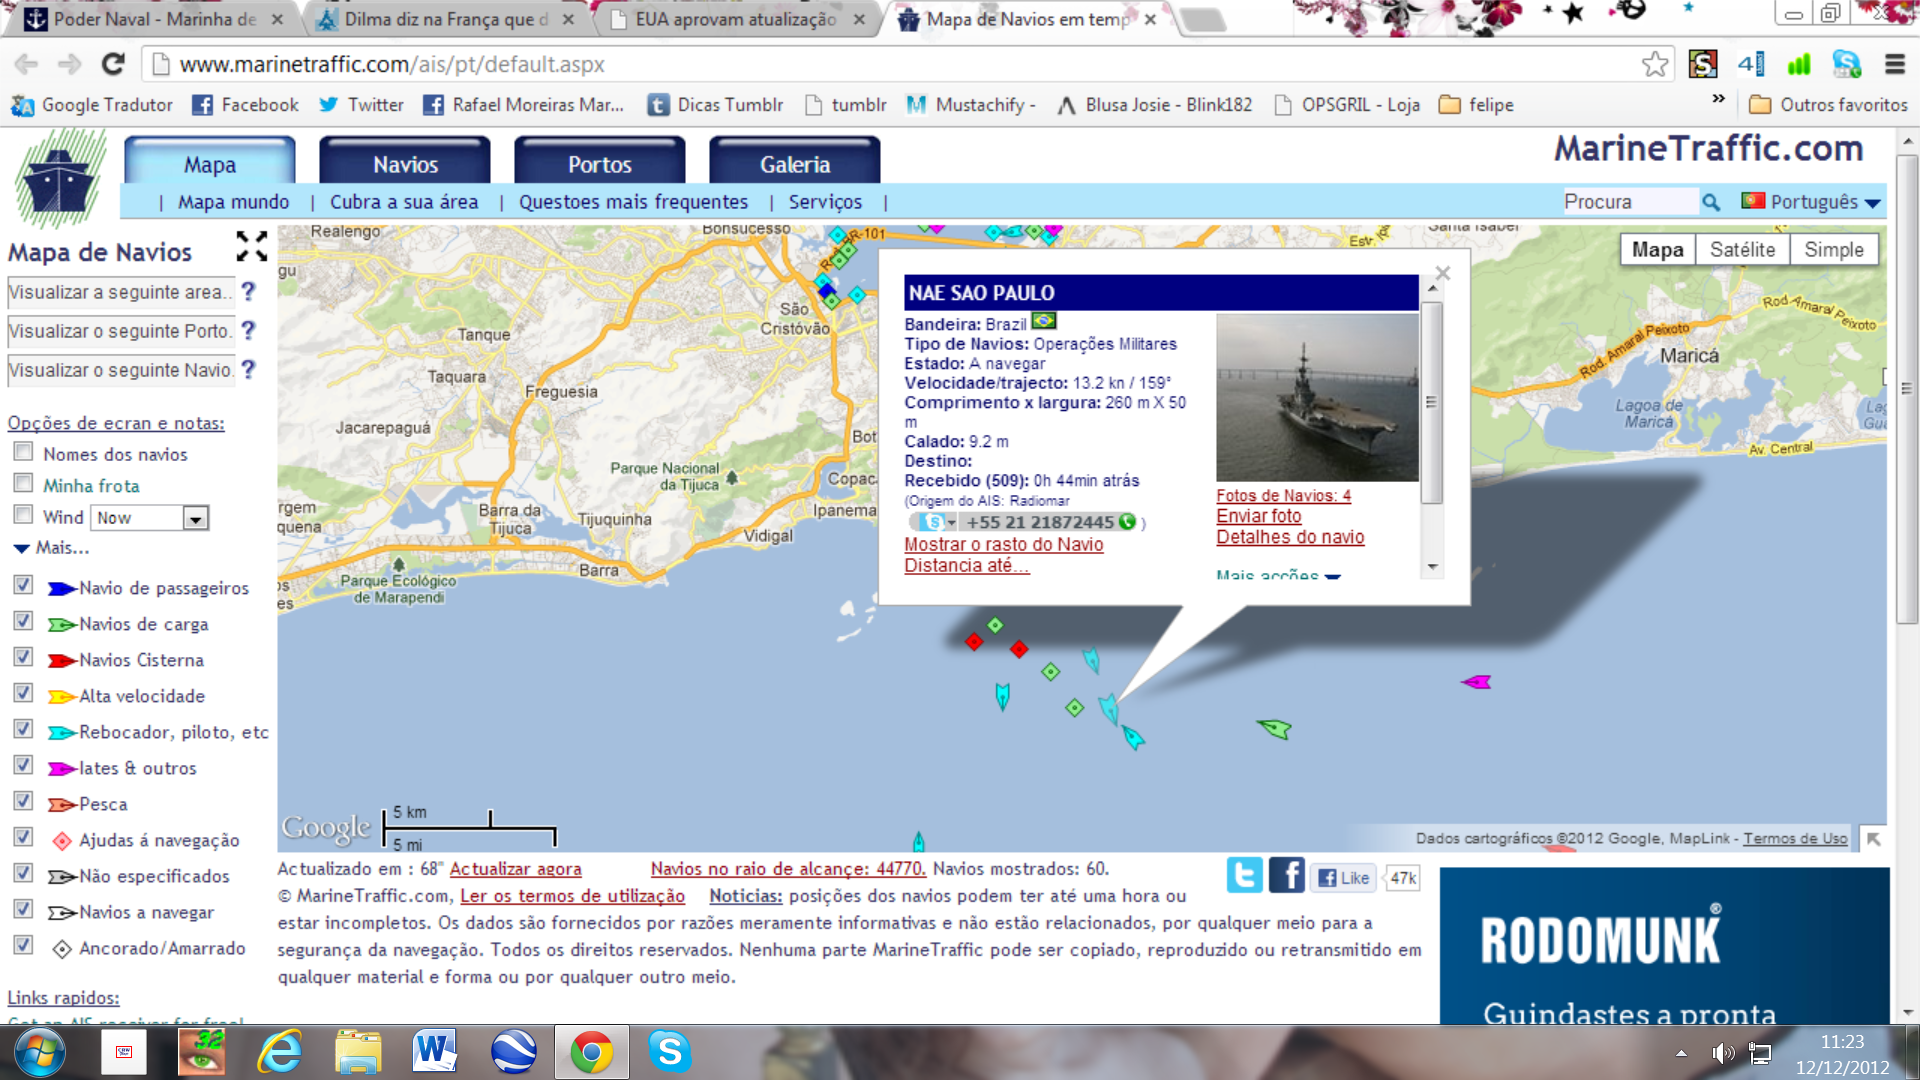Screen dimensions: 1920x1080
Task: Enable the Nomes dos navios checkbox
Action: pos(23,451)
